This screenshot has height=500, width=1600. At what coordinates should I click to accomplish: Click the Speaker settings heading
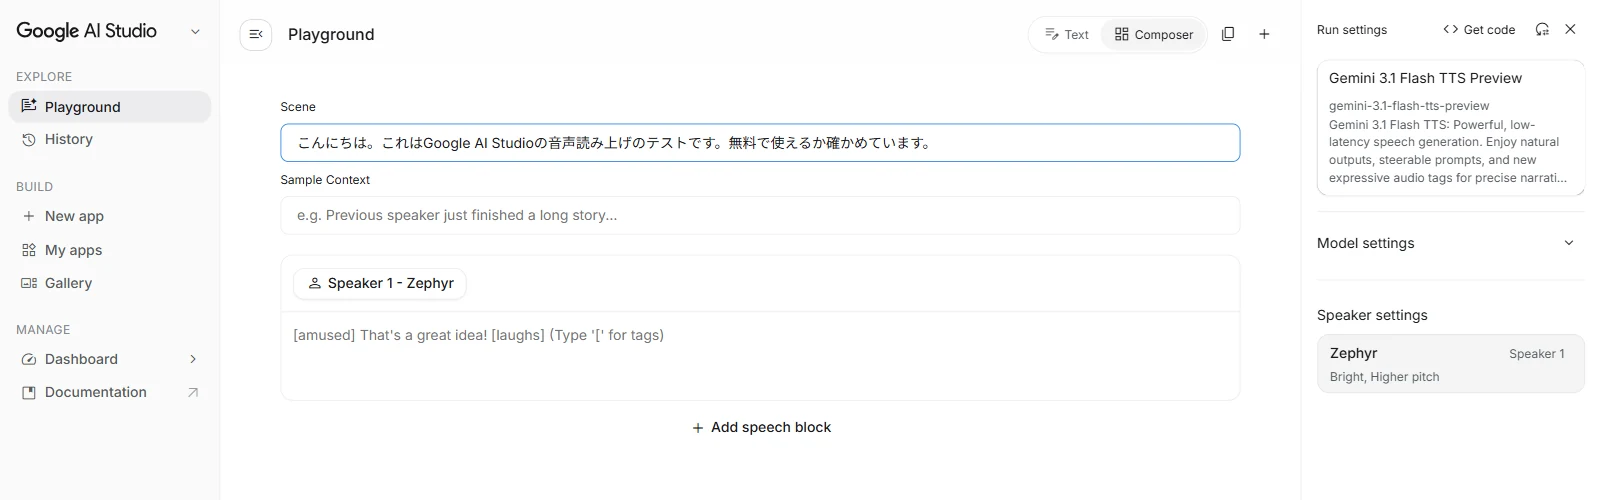[x=1372, y=315]
